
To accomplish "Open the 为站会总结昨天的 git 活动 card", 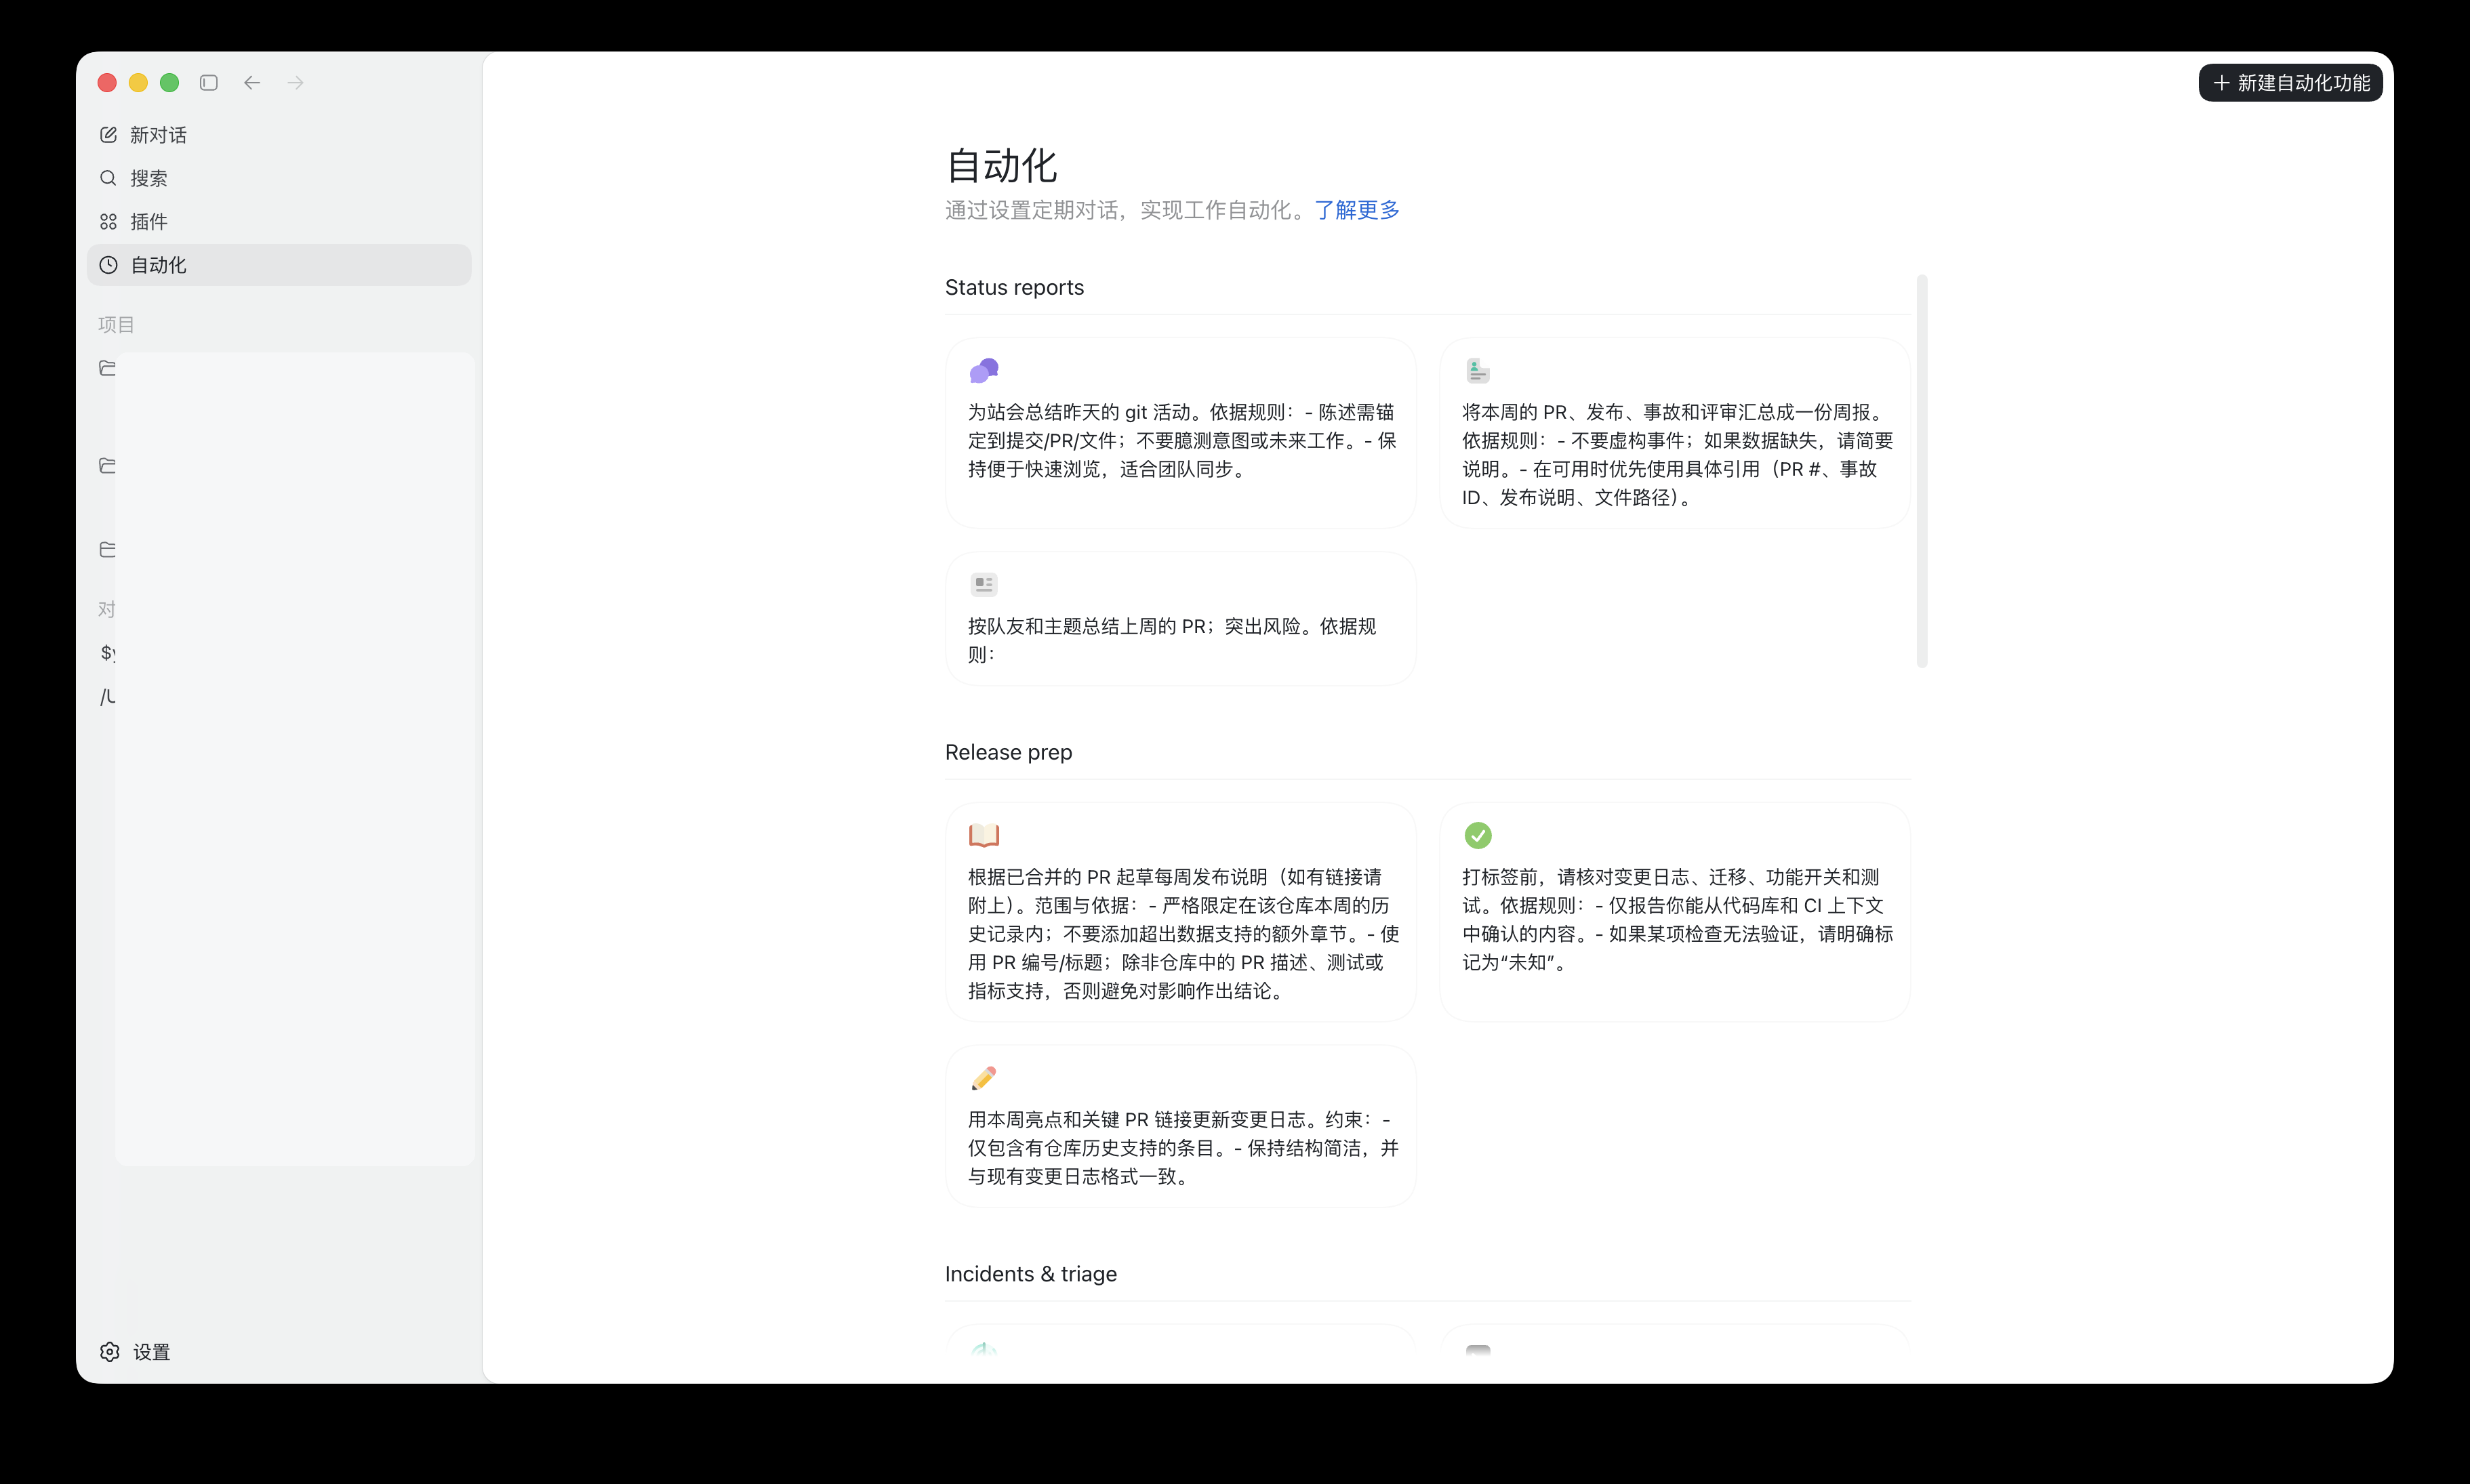I will 1181,433.
